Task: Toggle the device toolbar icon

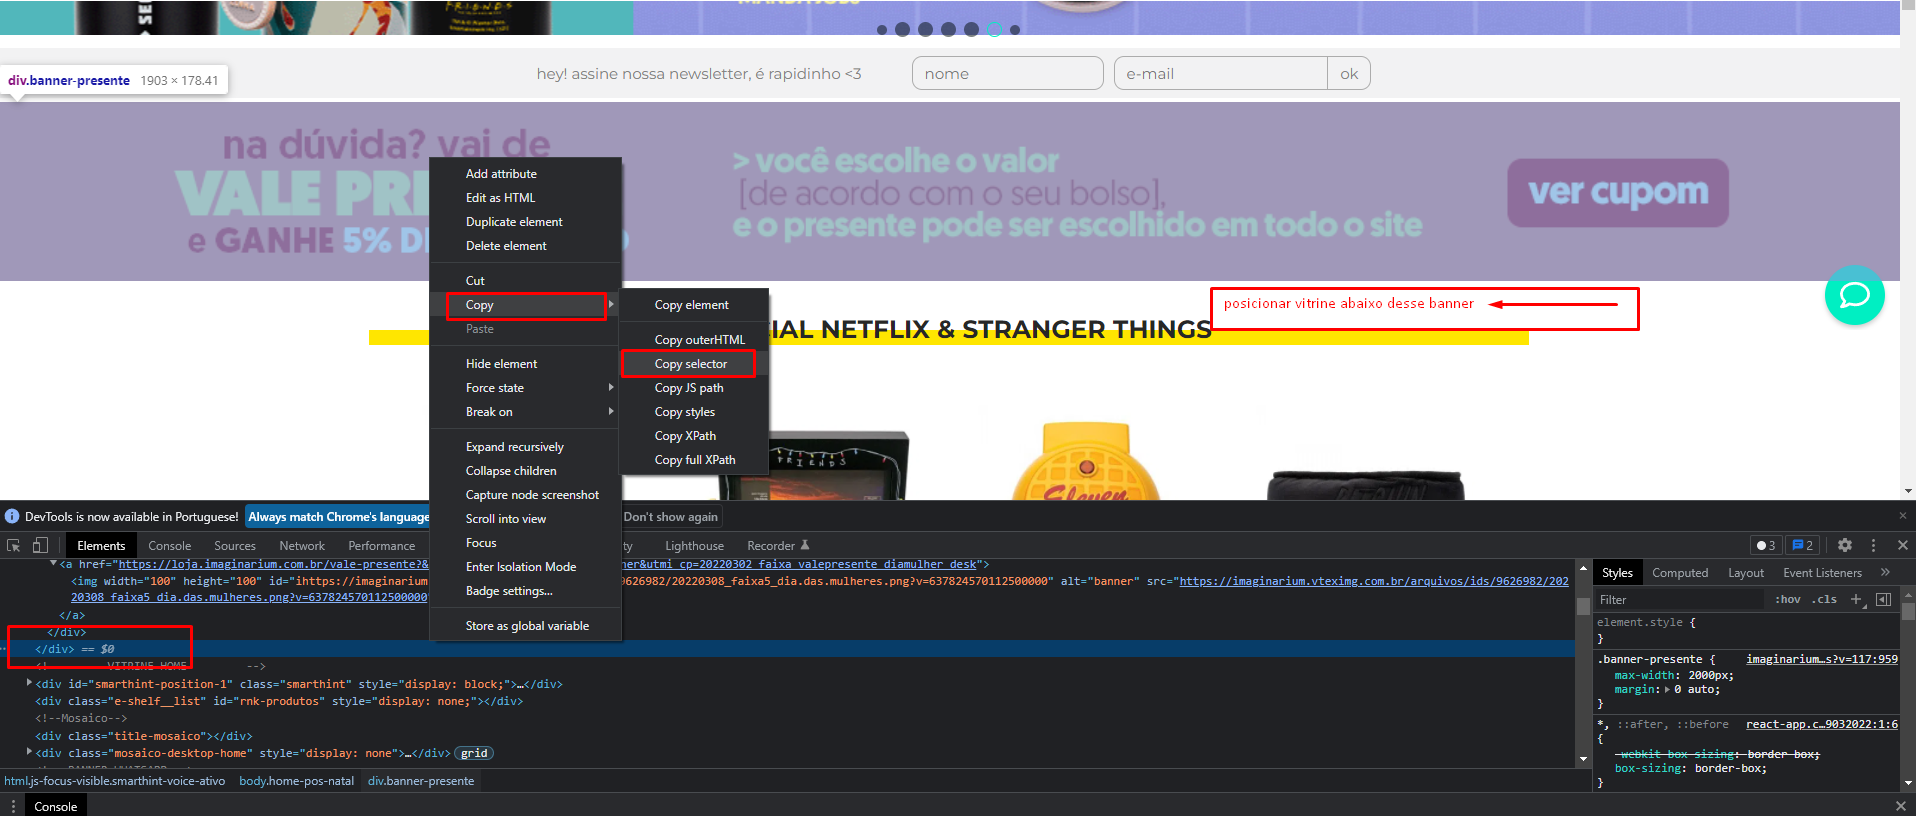Action: [40, 545]
